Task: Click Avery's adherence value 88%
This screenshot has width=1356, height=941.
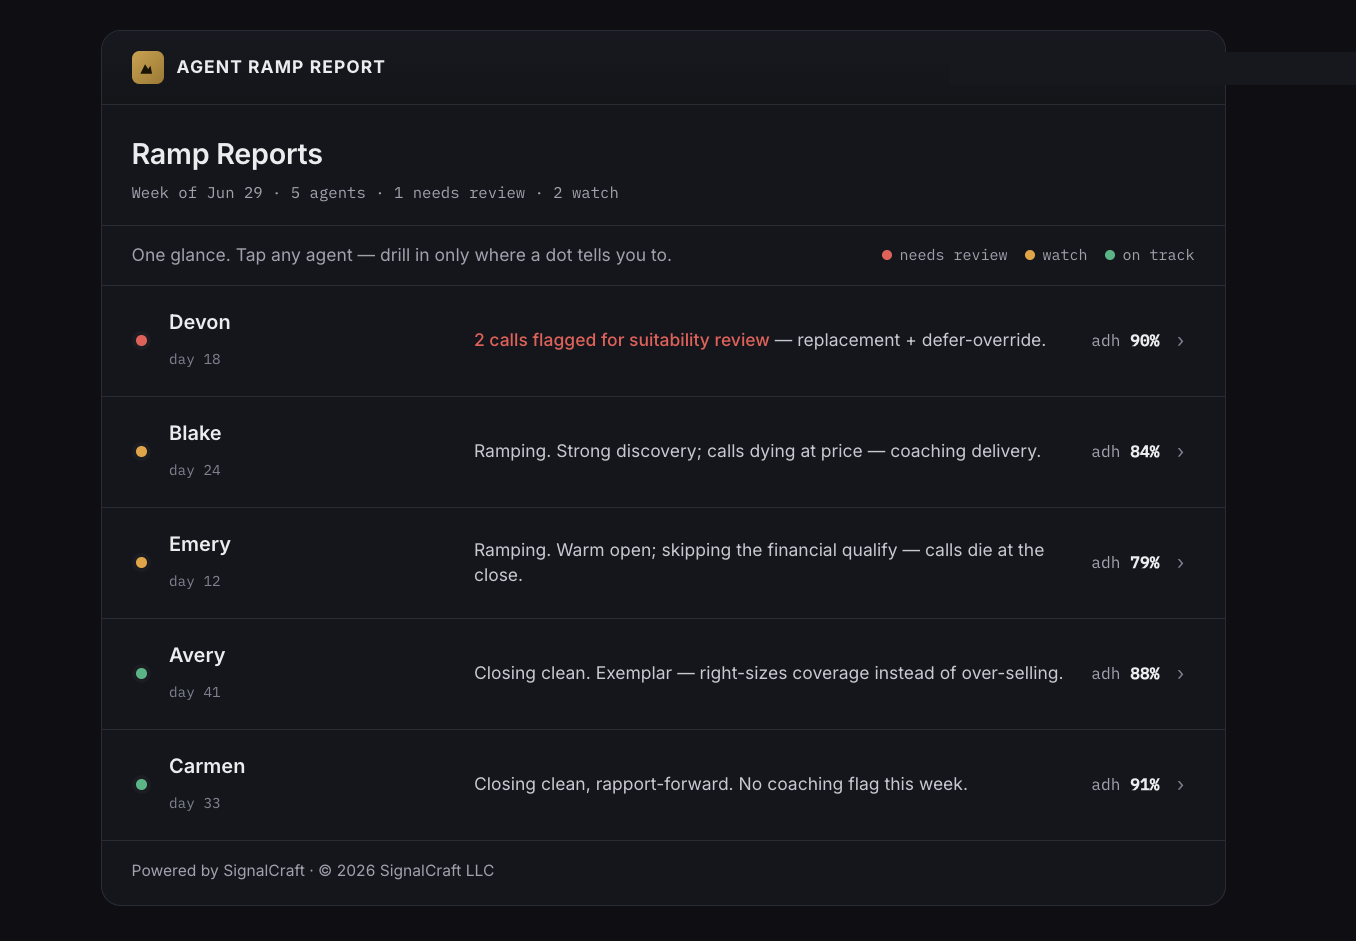Action: coord(1145,674)
